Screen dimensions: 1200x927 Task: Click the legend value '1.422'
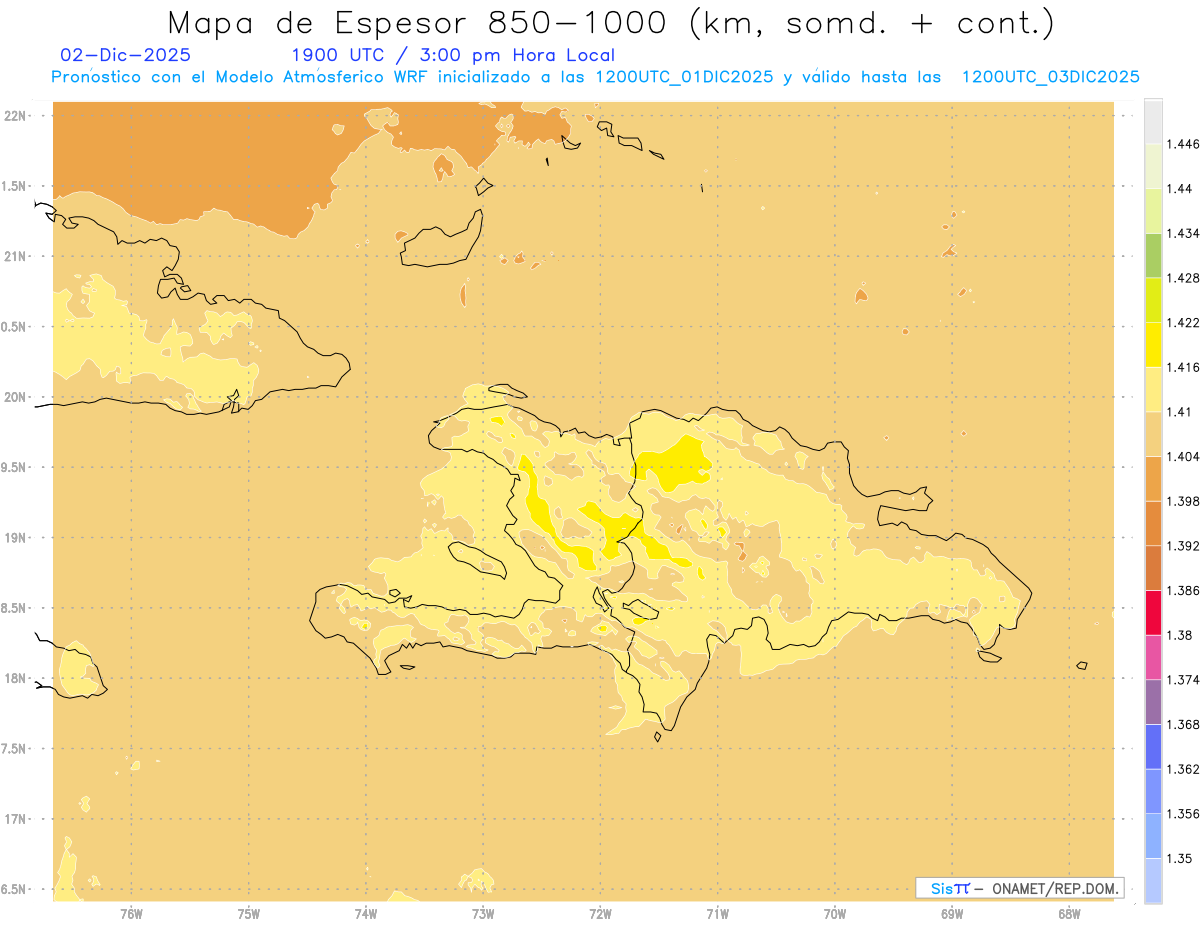(x=1182, y=322)
